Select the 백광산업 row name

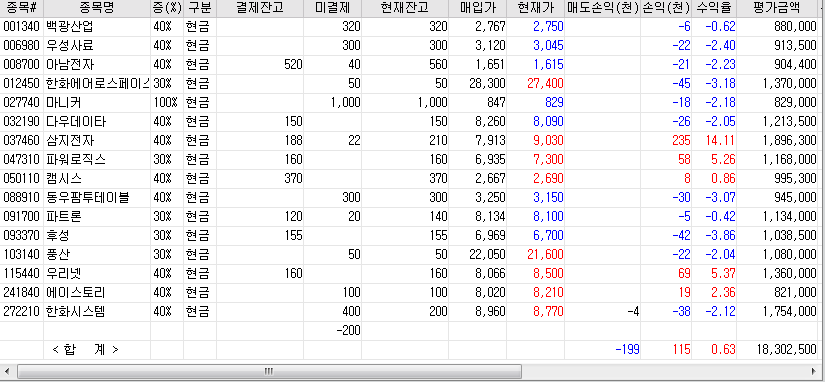70,27
